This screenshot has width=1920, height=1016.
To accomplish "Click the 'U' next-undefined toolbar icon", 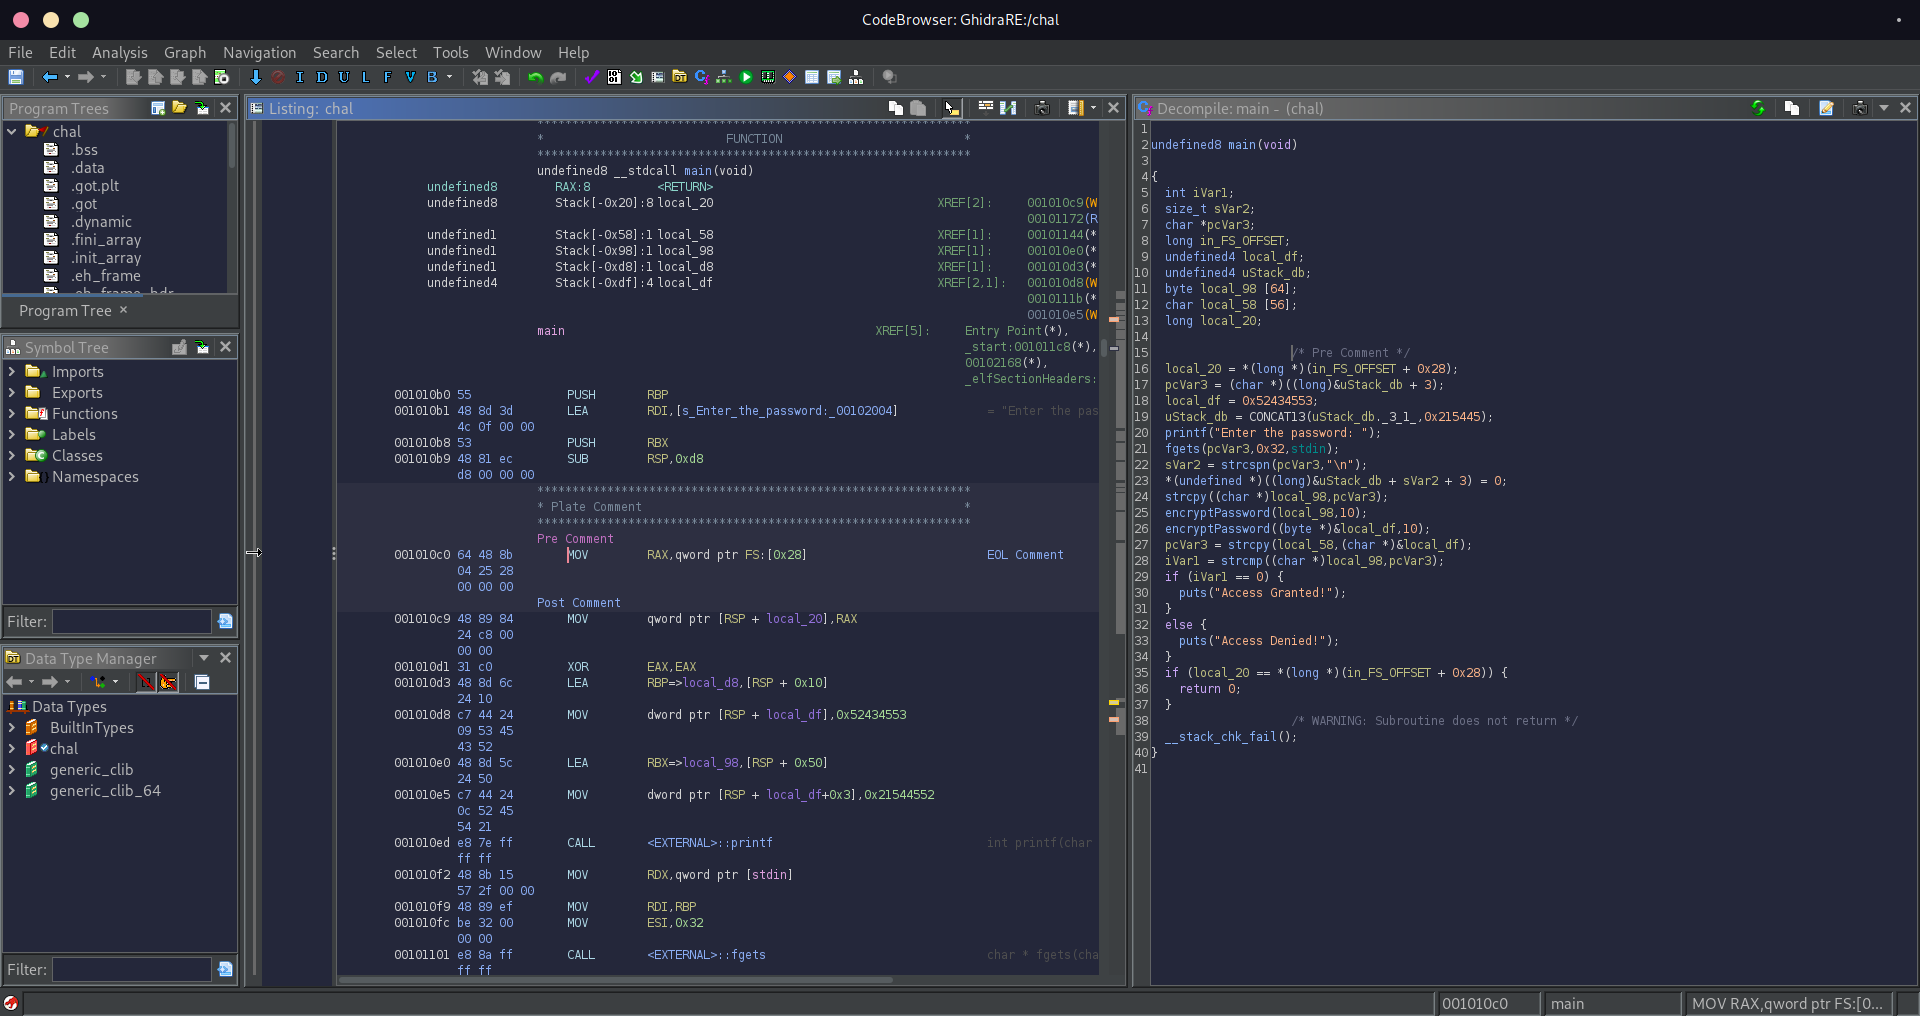I will [344, 77].
